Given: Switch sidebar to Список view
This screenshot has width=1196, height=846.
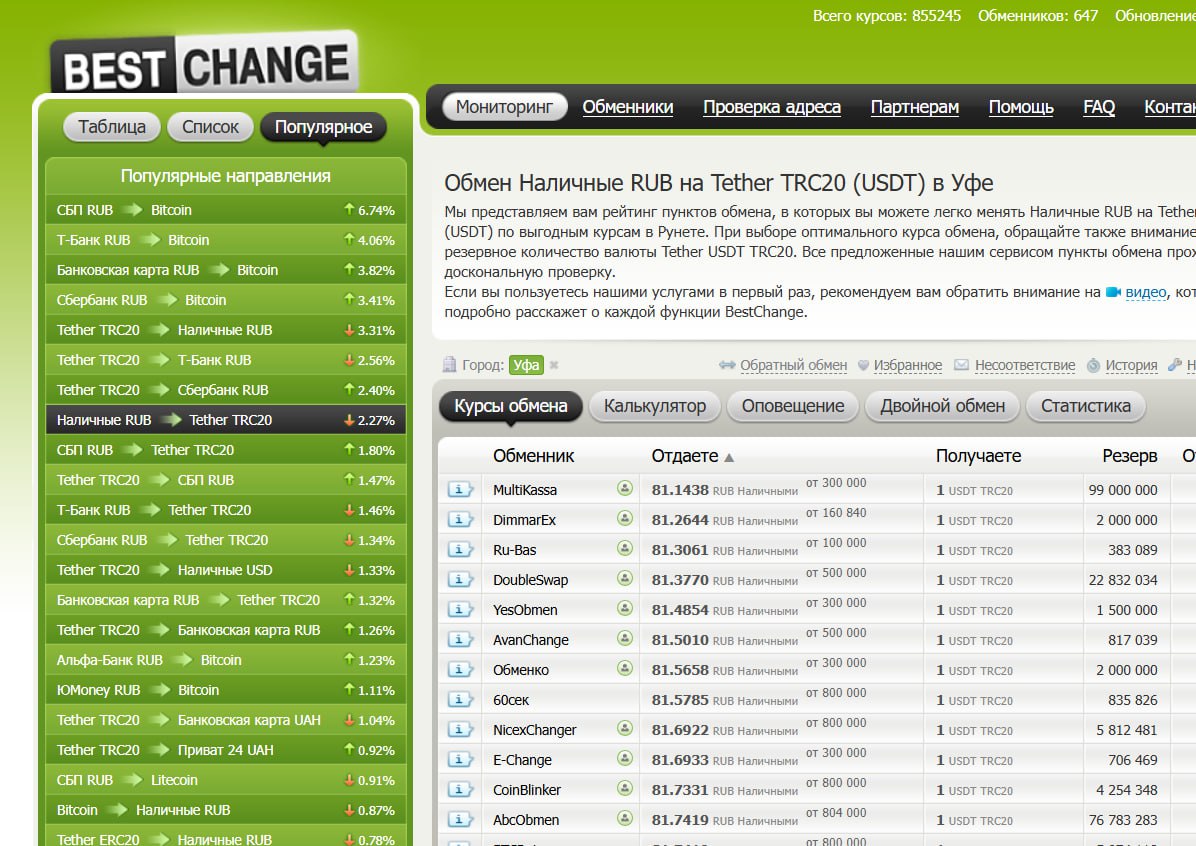Looking at the screenshot, I should (x=211, y=127).
